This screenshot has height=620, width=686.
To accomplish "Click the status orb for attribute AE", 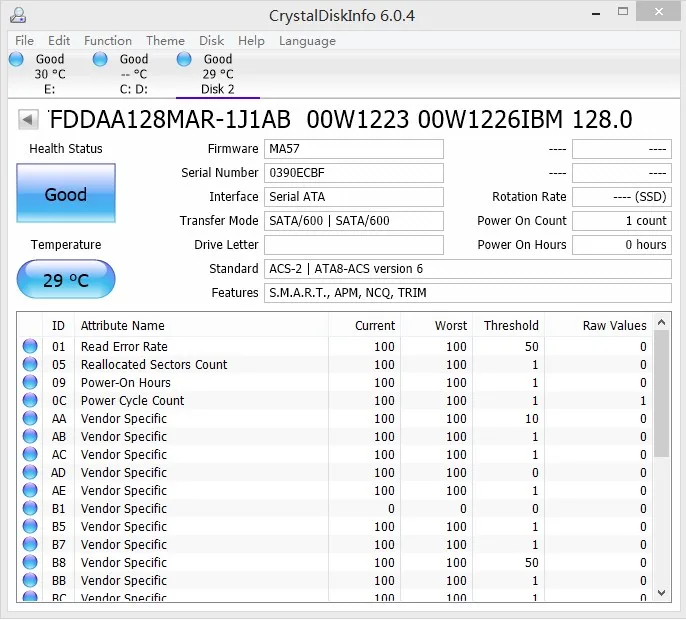I will click(x=30, y=490).
